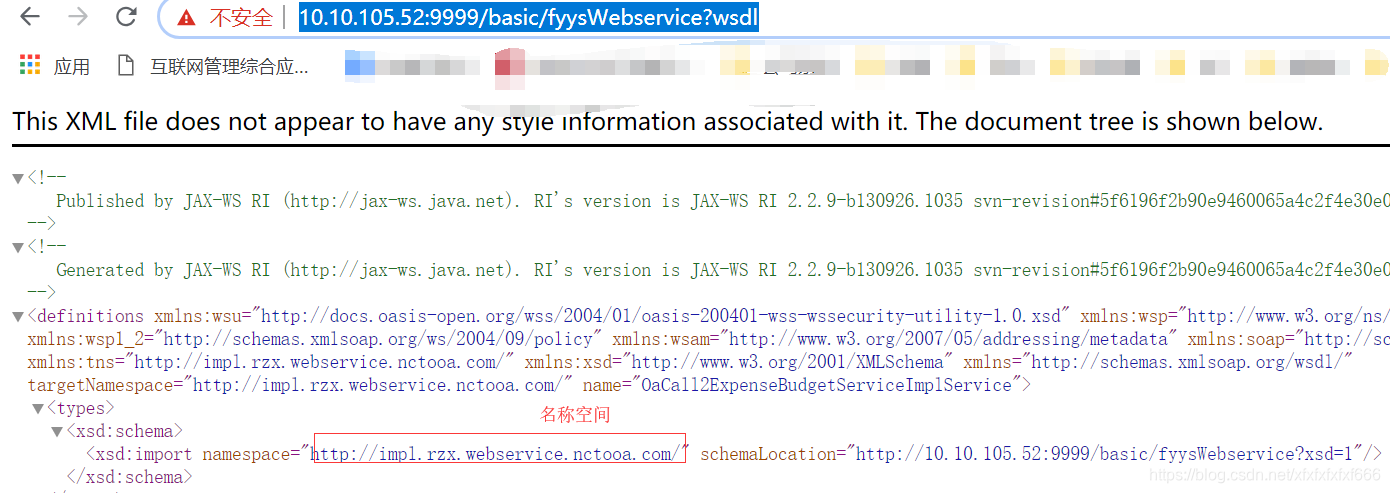Viewport: 1390px width, 493px height.
Task: Open the 应用 apps grid icon
Action: pyautogui.click(x=30, y=66)
